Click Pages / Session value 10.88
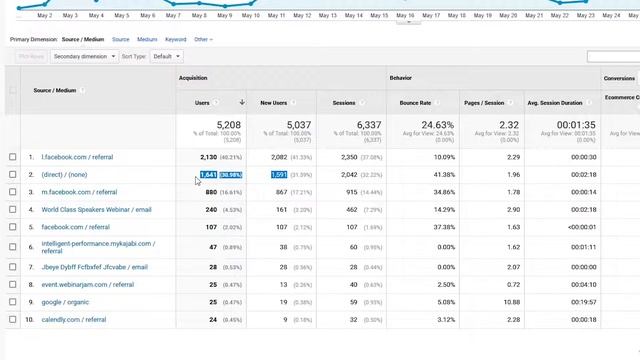 coord(511,302)
